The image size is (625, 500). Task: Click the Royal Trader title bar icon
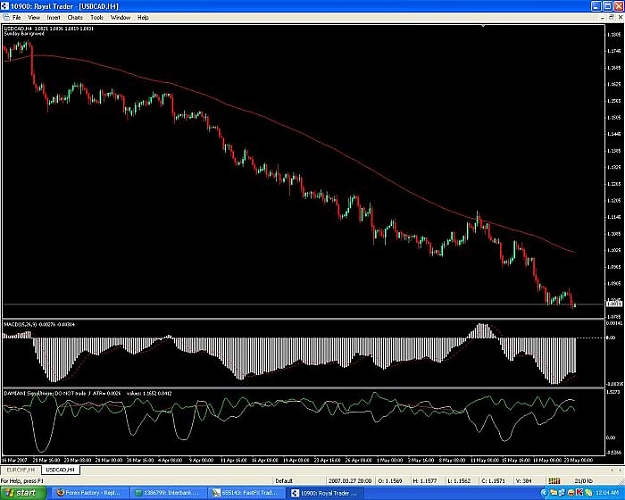tap(5, 6)
